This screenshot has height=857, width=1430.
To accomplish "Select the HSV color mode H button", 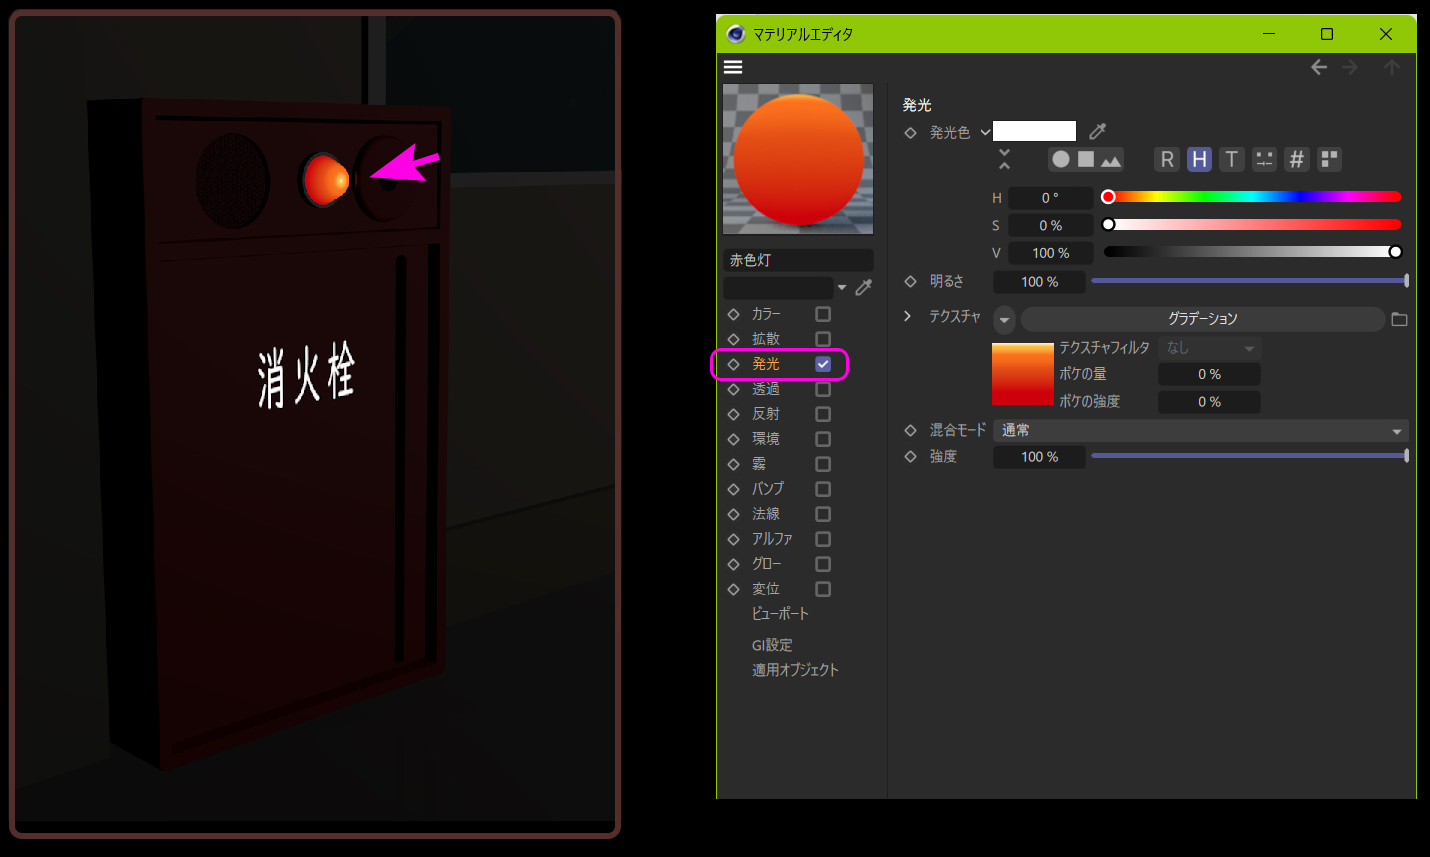I will pos(1199,159).
